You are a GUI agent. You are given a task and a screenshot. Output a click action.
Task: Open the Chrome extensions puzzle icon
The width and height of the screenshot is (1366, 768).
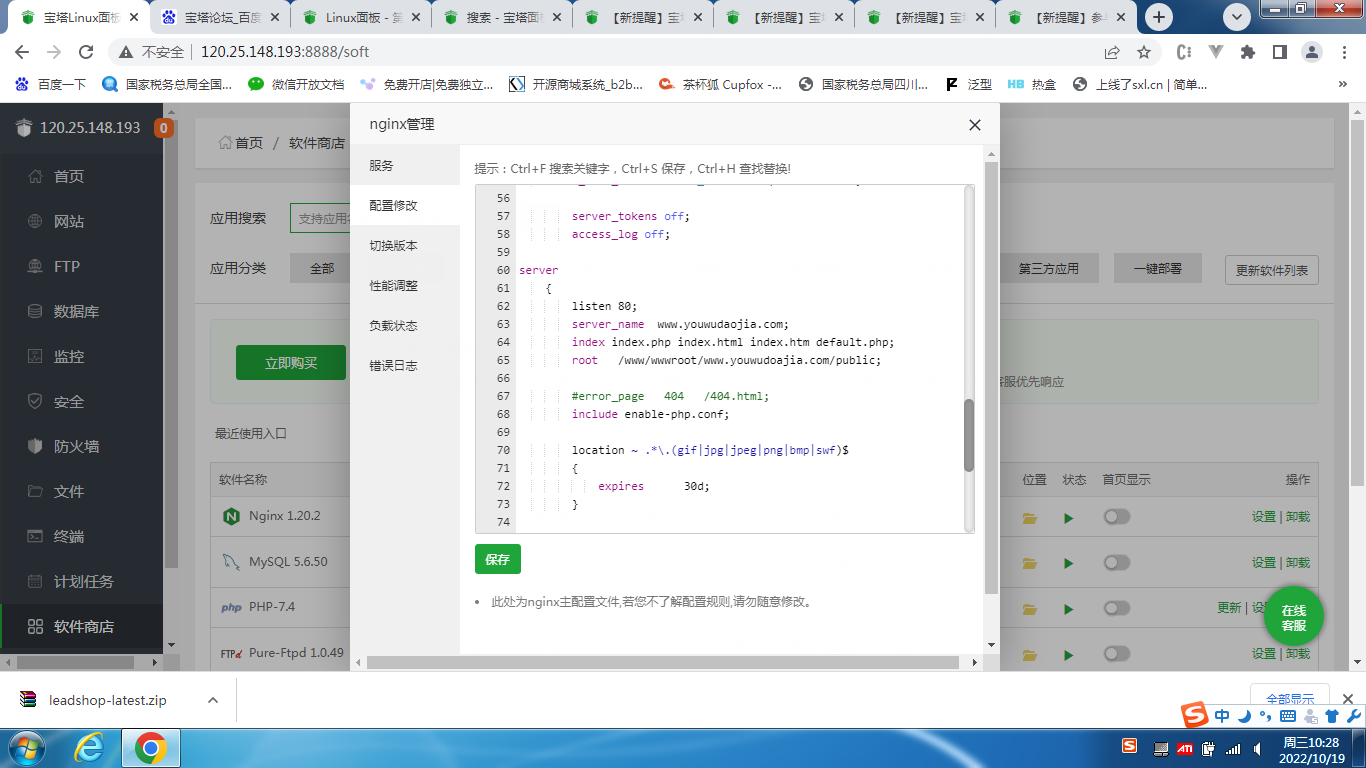pyautogui.click(x=1247, y=52)
